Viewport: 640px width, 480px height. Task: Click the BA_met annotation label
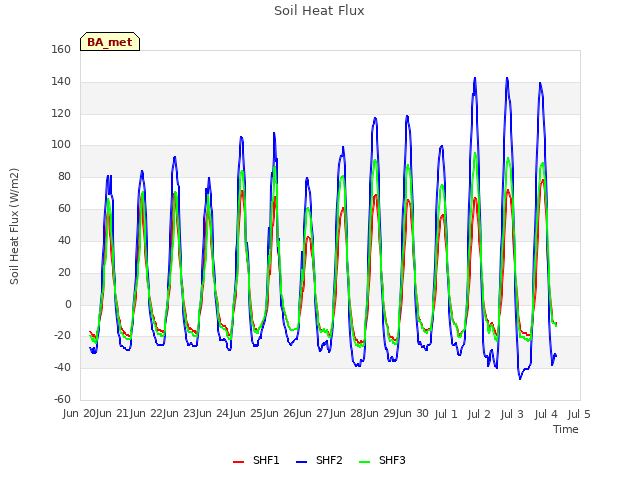pos(110,42)
